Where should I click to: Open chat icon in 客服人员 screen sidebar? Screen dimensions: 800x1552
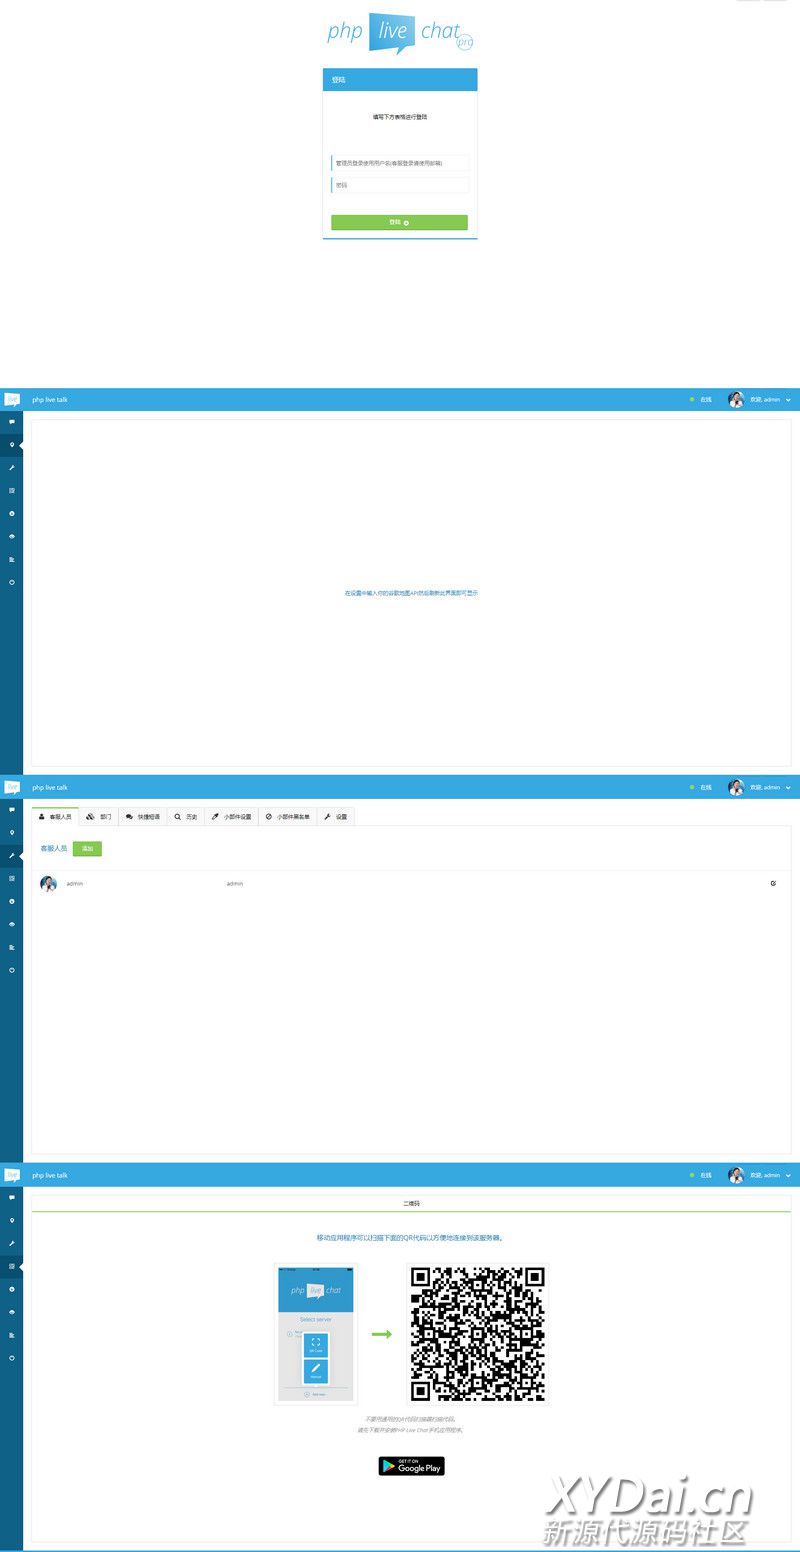(12, 810)
